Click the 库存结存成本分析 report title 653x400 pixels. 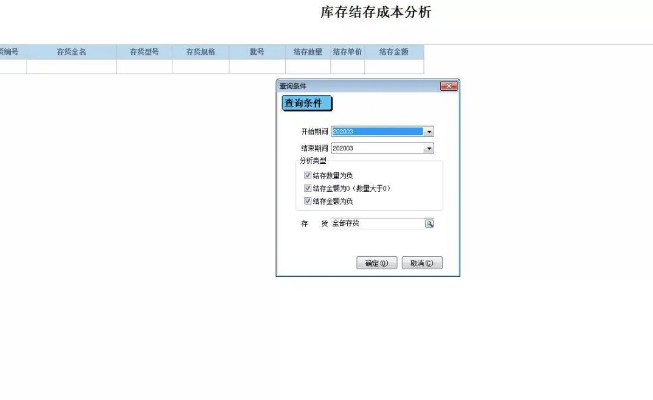pyautogui.click(x=376, y=12)
